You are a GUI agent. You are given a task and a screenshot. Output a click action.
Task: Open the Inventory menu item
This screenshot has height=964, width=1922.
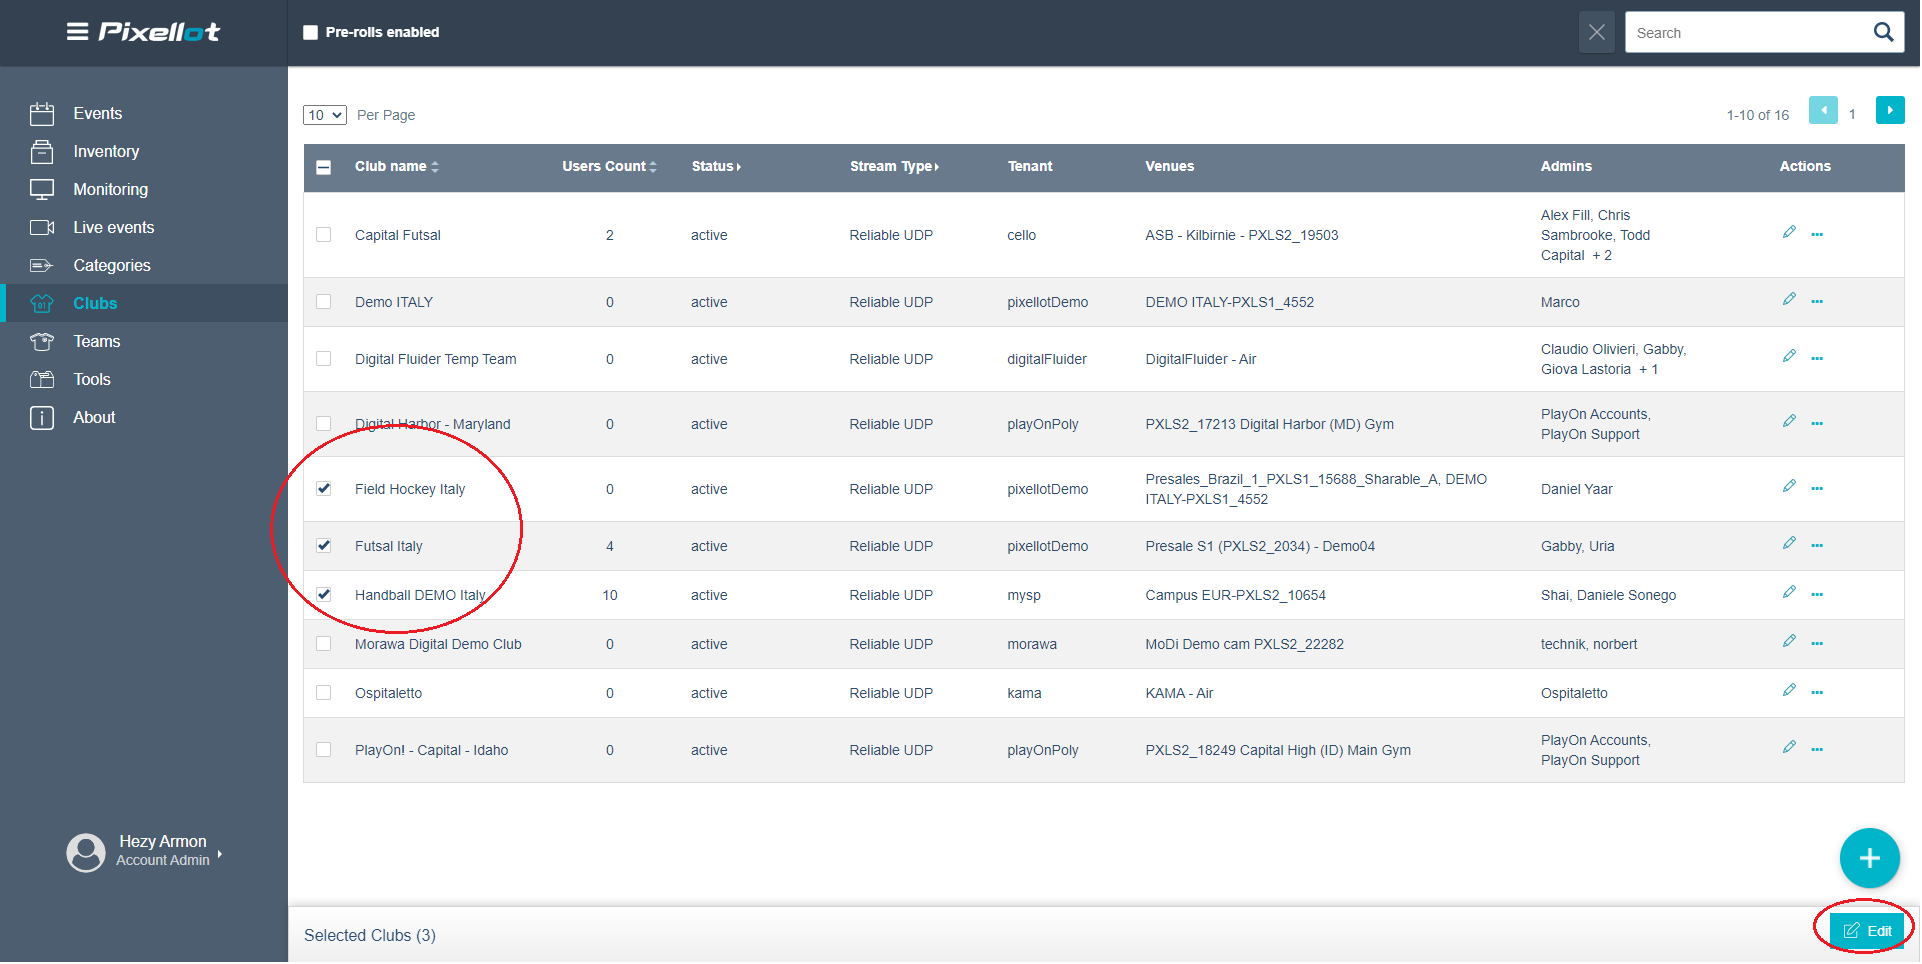tap(106, 152)
